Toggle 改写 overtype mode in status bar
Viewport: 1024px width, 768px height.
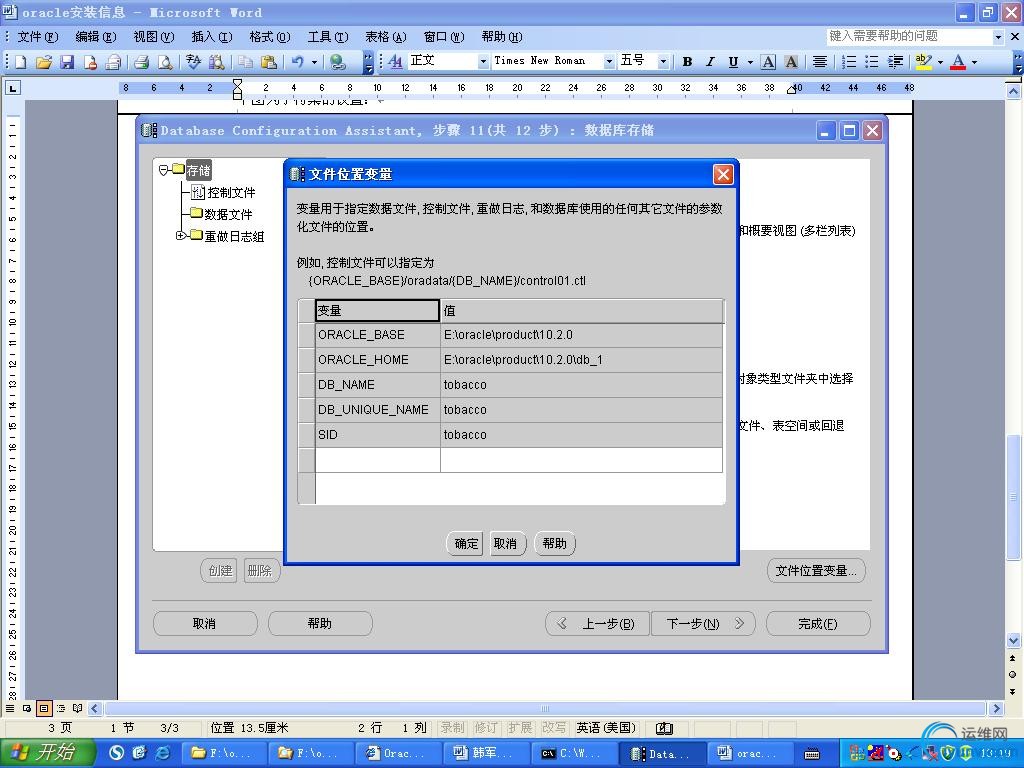coord(553,728)
